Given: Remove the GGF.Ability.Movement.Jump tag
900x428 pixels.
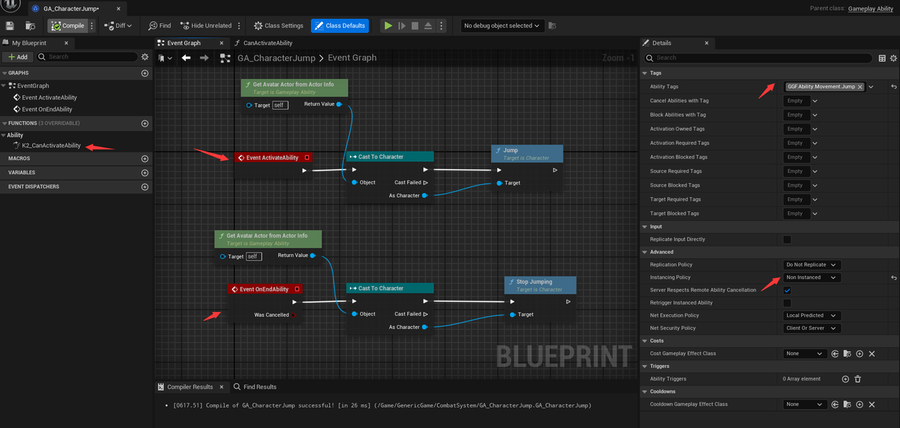Looking at the screenshot, I should [860, 87].
